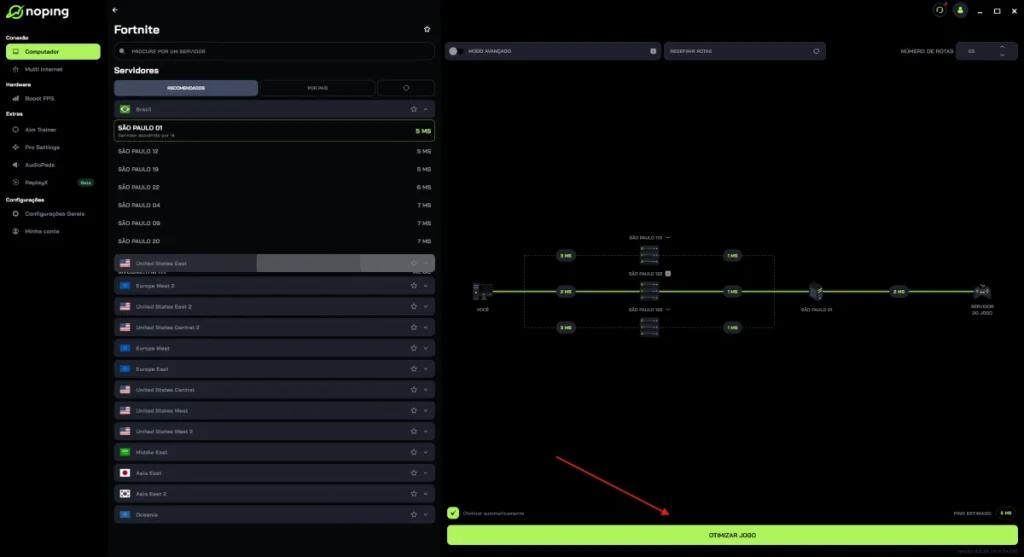Expand the United States West group
Image resolution: width=1024 pixels, height=557 pixels.
pyautogui.click(x=426, y=411)
